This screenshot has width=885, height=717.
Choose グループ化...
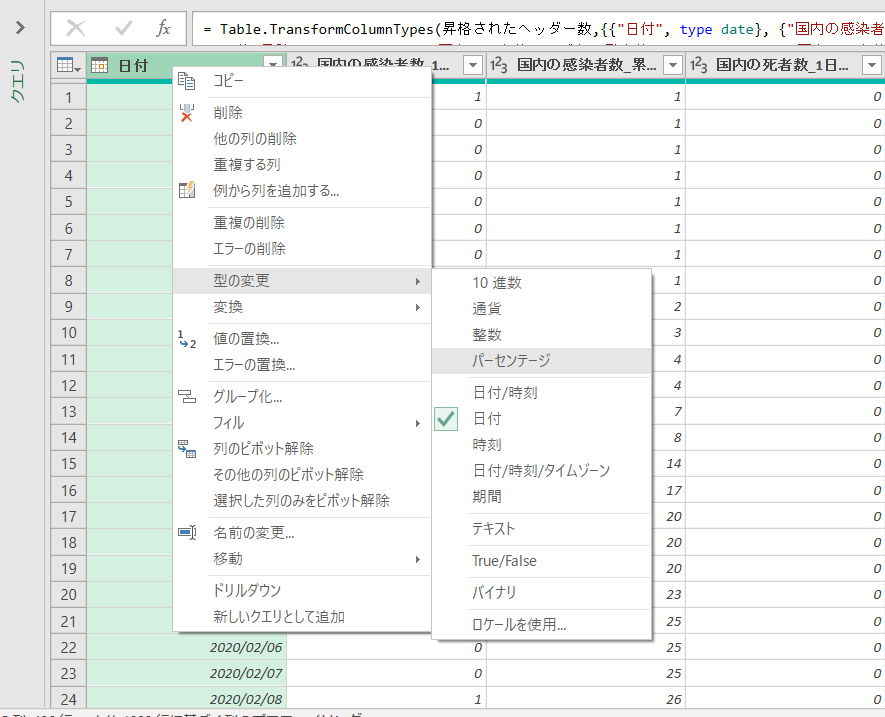pyautogui.click(x=247, y=397)
